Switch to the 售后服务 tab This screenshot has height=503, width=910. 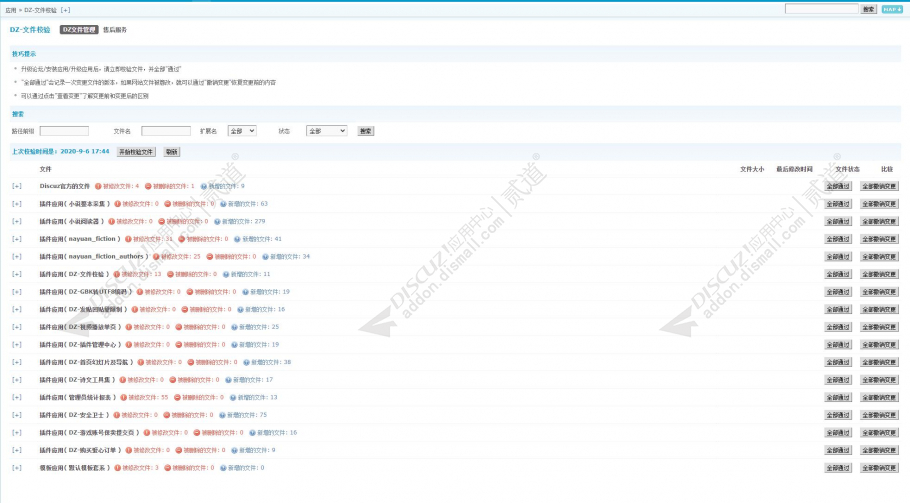pyautogui.click(x=115, y=30)
